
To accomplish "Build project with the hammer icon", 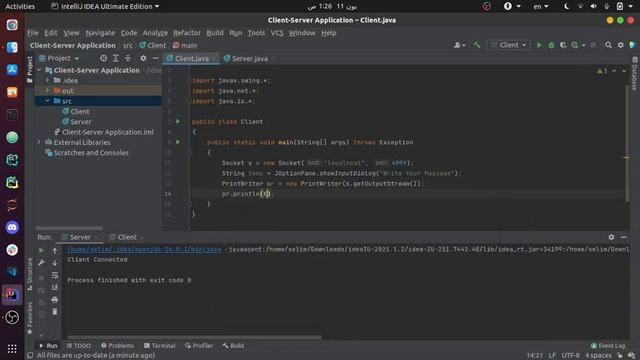I will 477,45.
